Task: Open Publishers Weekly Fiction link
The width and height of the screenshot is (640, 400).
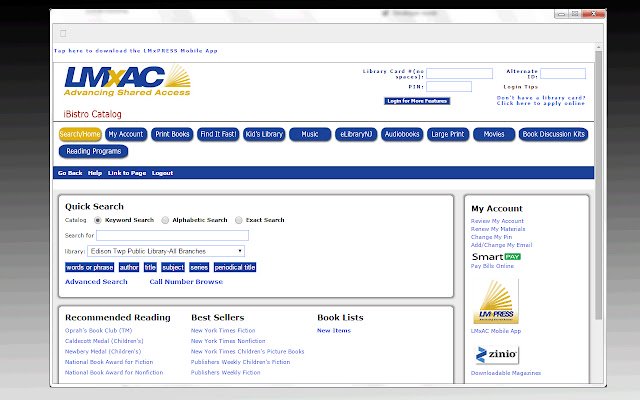Action: [225, 373]
